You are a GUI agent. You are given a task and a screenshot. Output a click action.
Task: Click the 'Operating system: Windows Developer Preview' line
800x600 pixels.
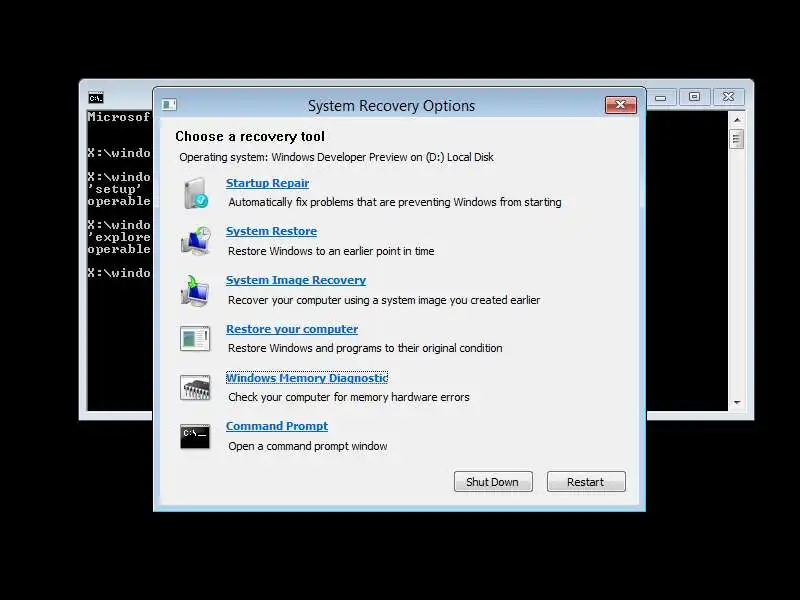tap(336, 157)
